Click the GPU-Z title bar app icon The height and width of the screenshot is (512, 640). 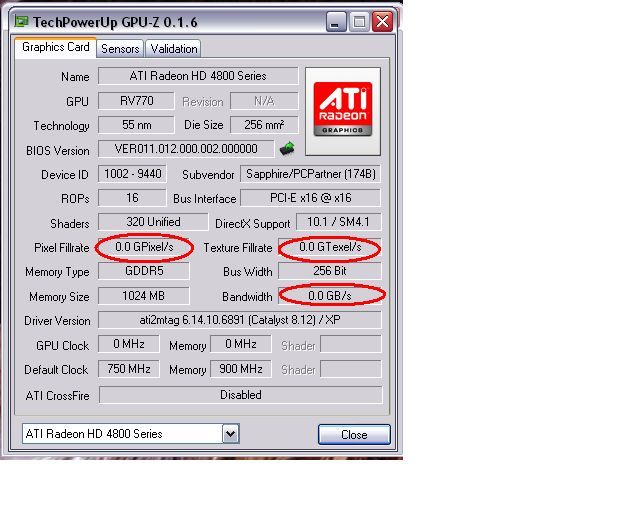[21, 21]
